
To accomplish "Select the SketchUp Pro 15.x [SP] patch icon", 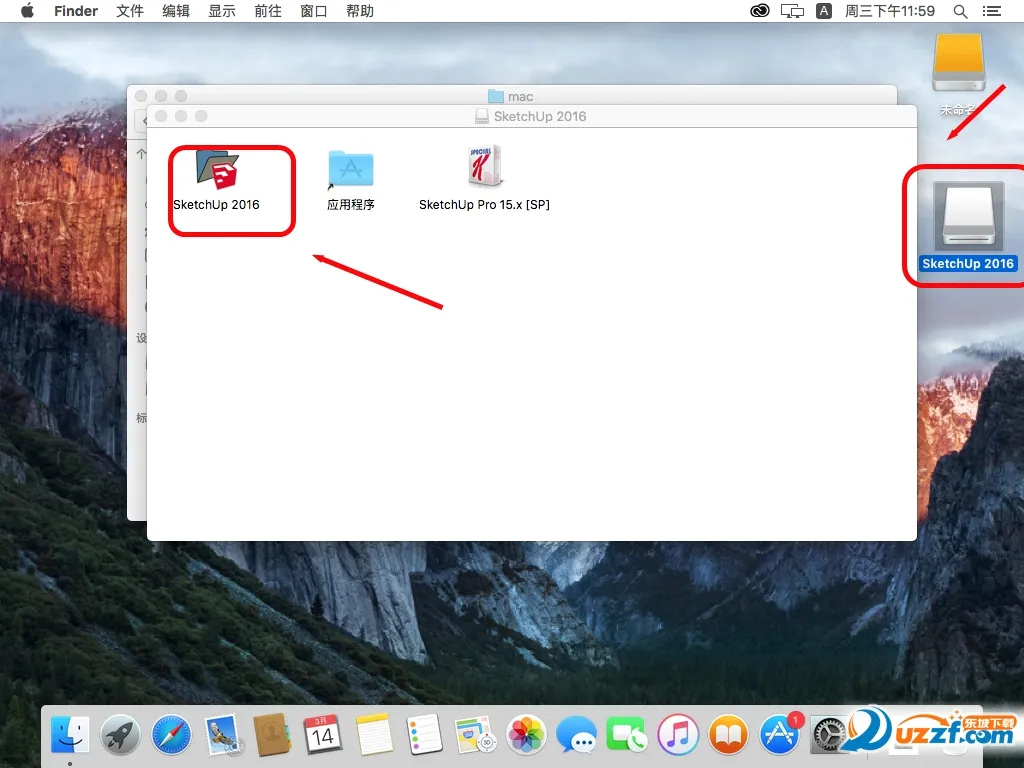I will pos(484,167).
